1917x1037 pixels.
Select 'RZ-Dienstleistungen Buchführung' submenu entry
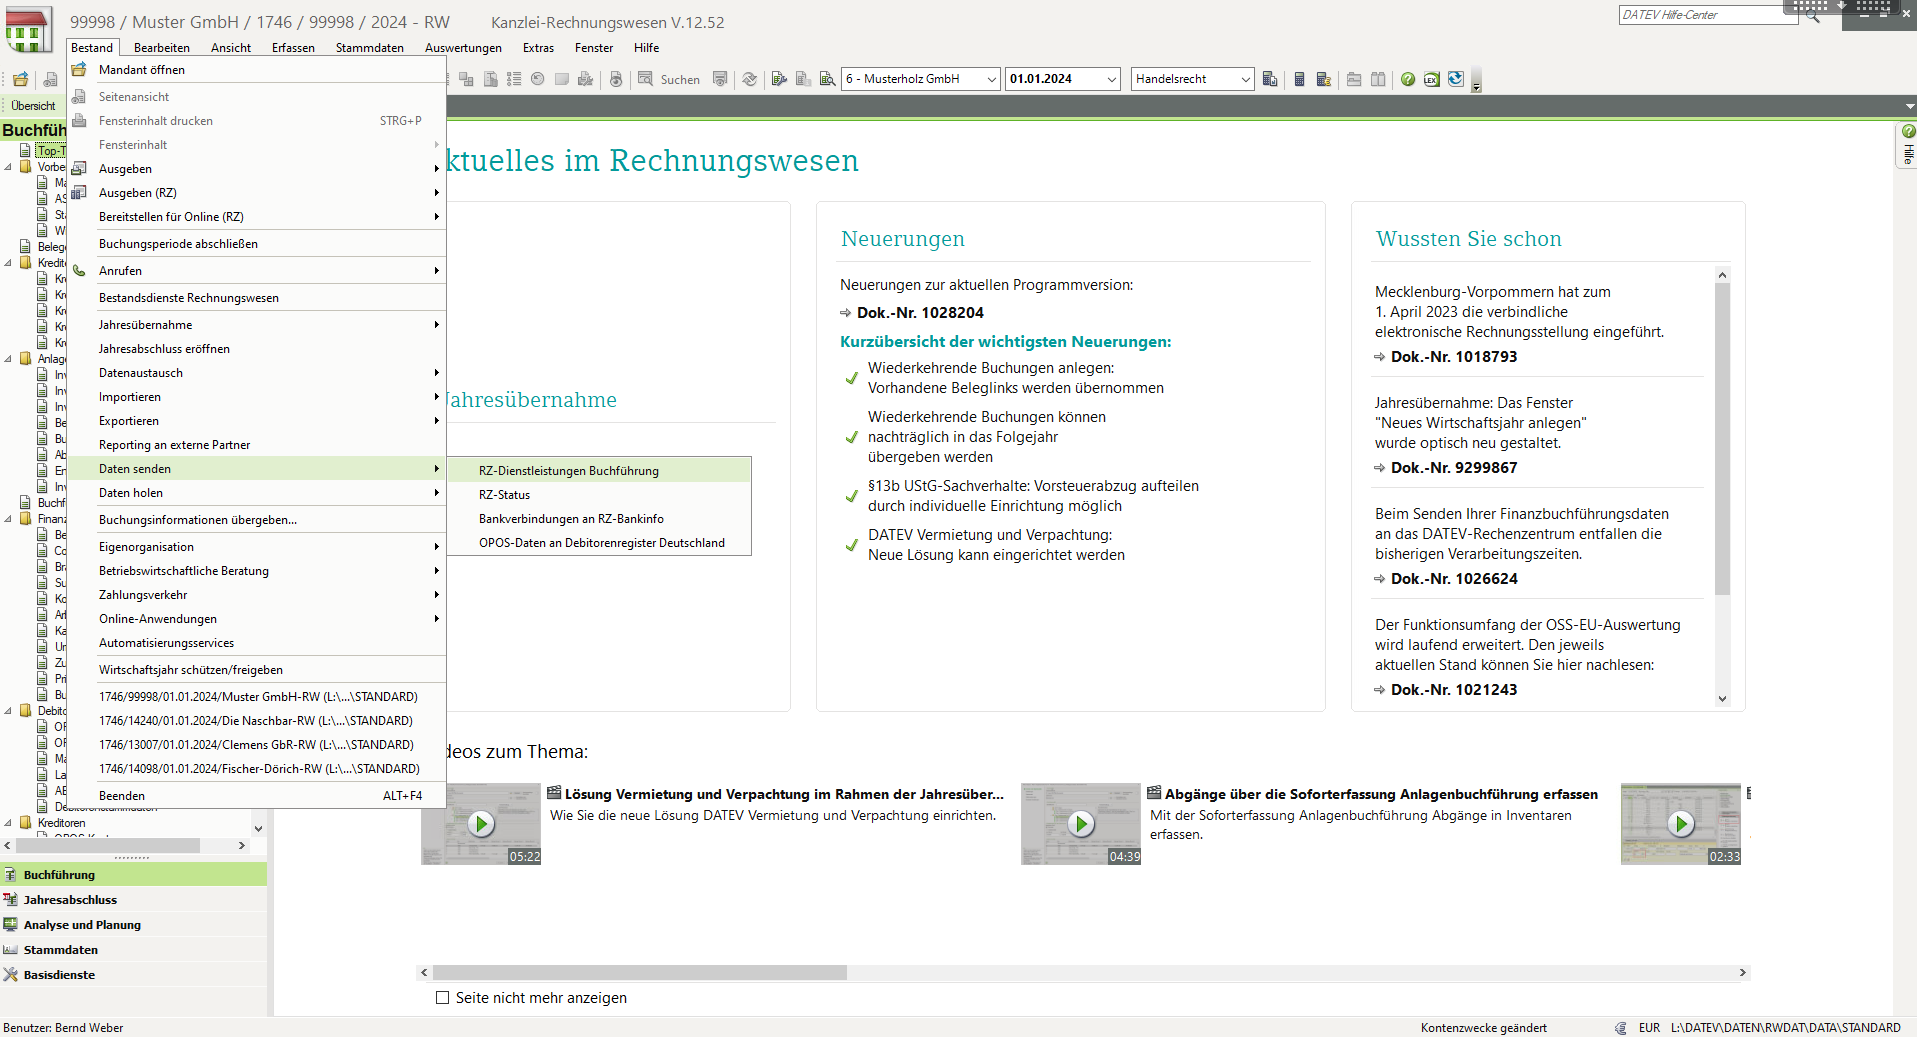click(x=568, y=471)
